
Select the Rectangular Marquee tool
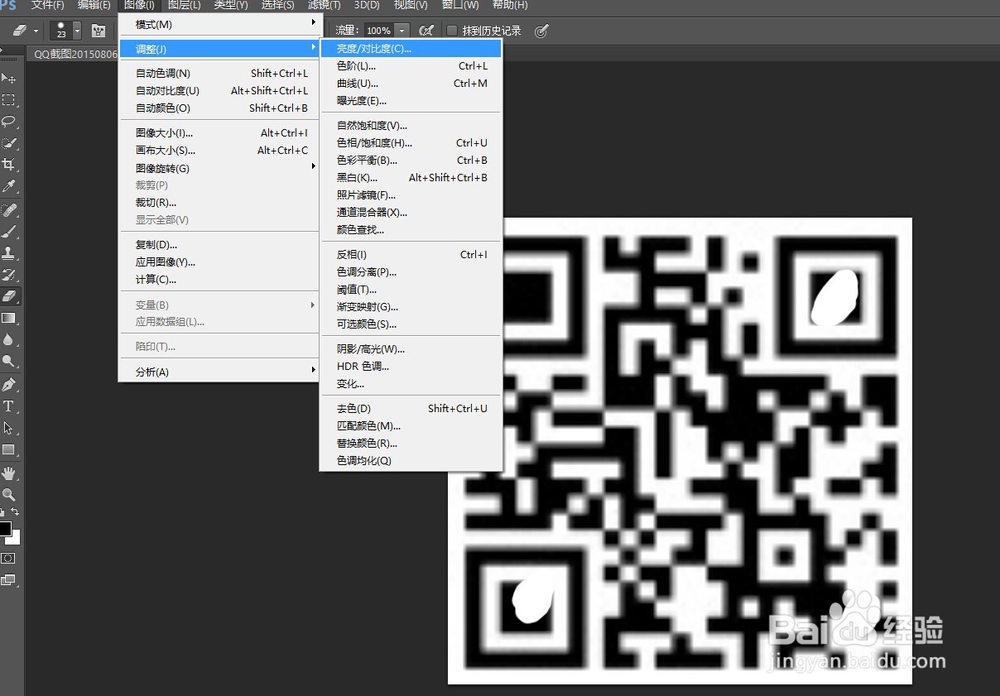[9, 100]
